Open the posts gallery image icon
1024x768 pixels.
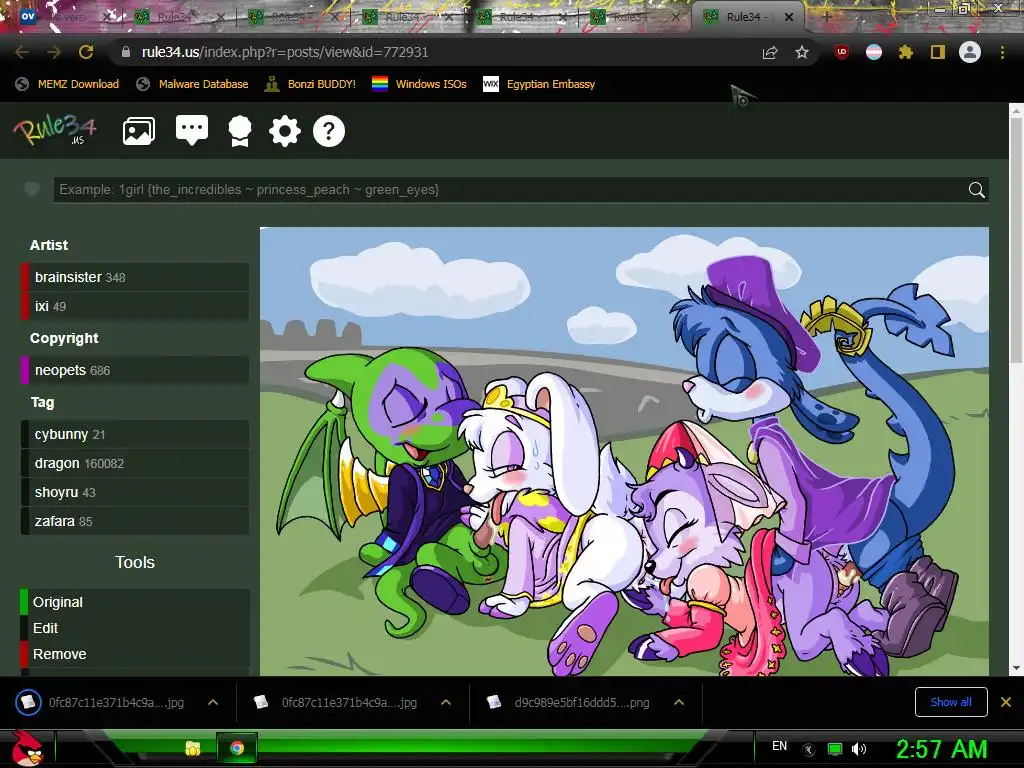(x=139, y=131)
